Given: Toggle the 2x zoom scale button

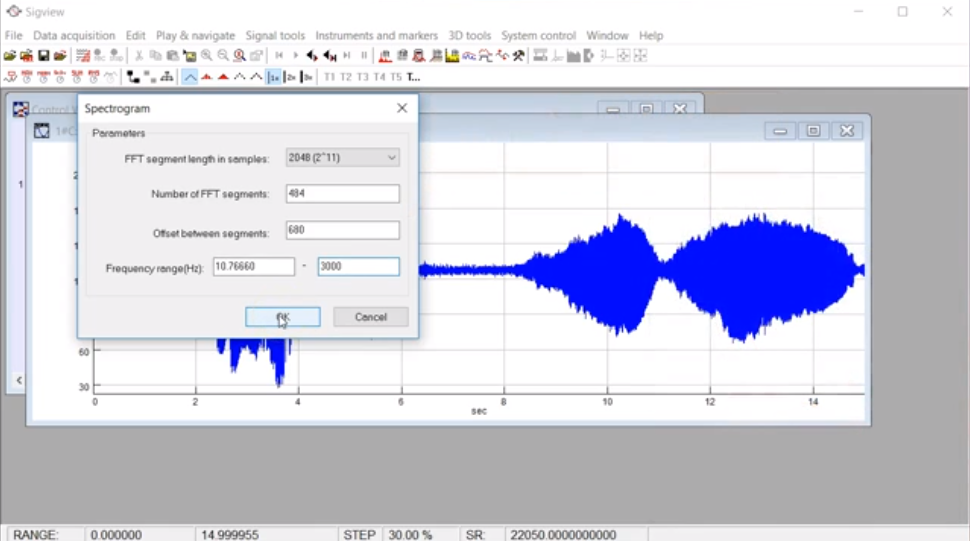Looking at the screenshot, I should (290, 77).
